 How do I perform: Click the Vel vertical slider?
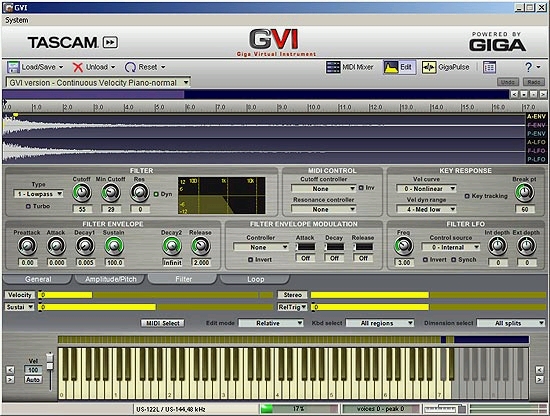click(50, 371)
